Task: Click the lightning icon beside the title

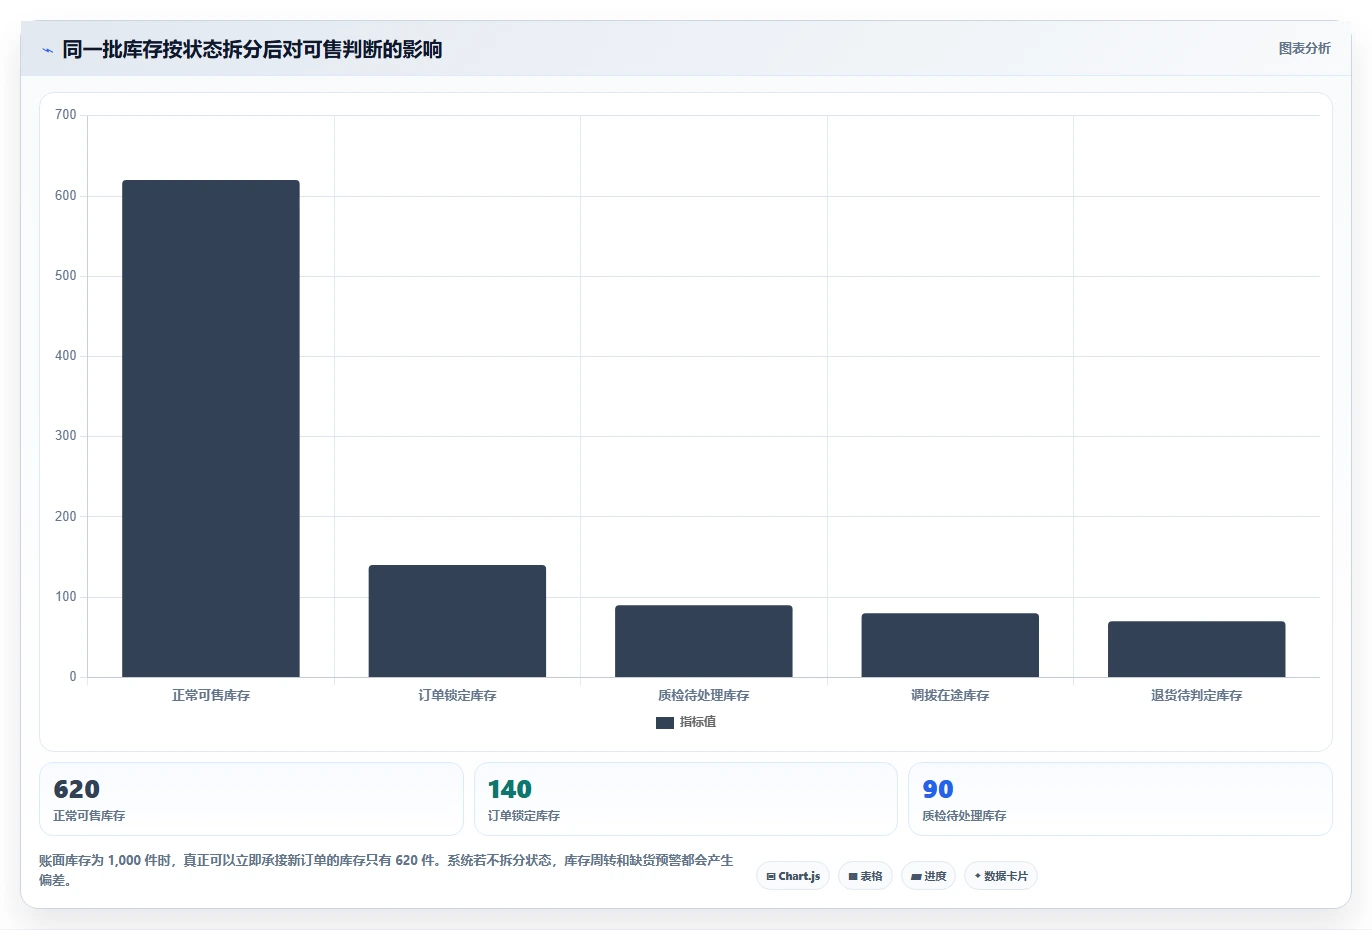Action: coord(47,50)
